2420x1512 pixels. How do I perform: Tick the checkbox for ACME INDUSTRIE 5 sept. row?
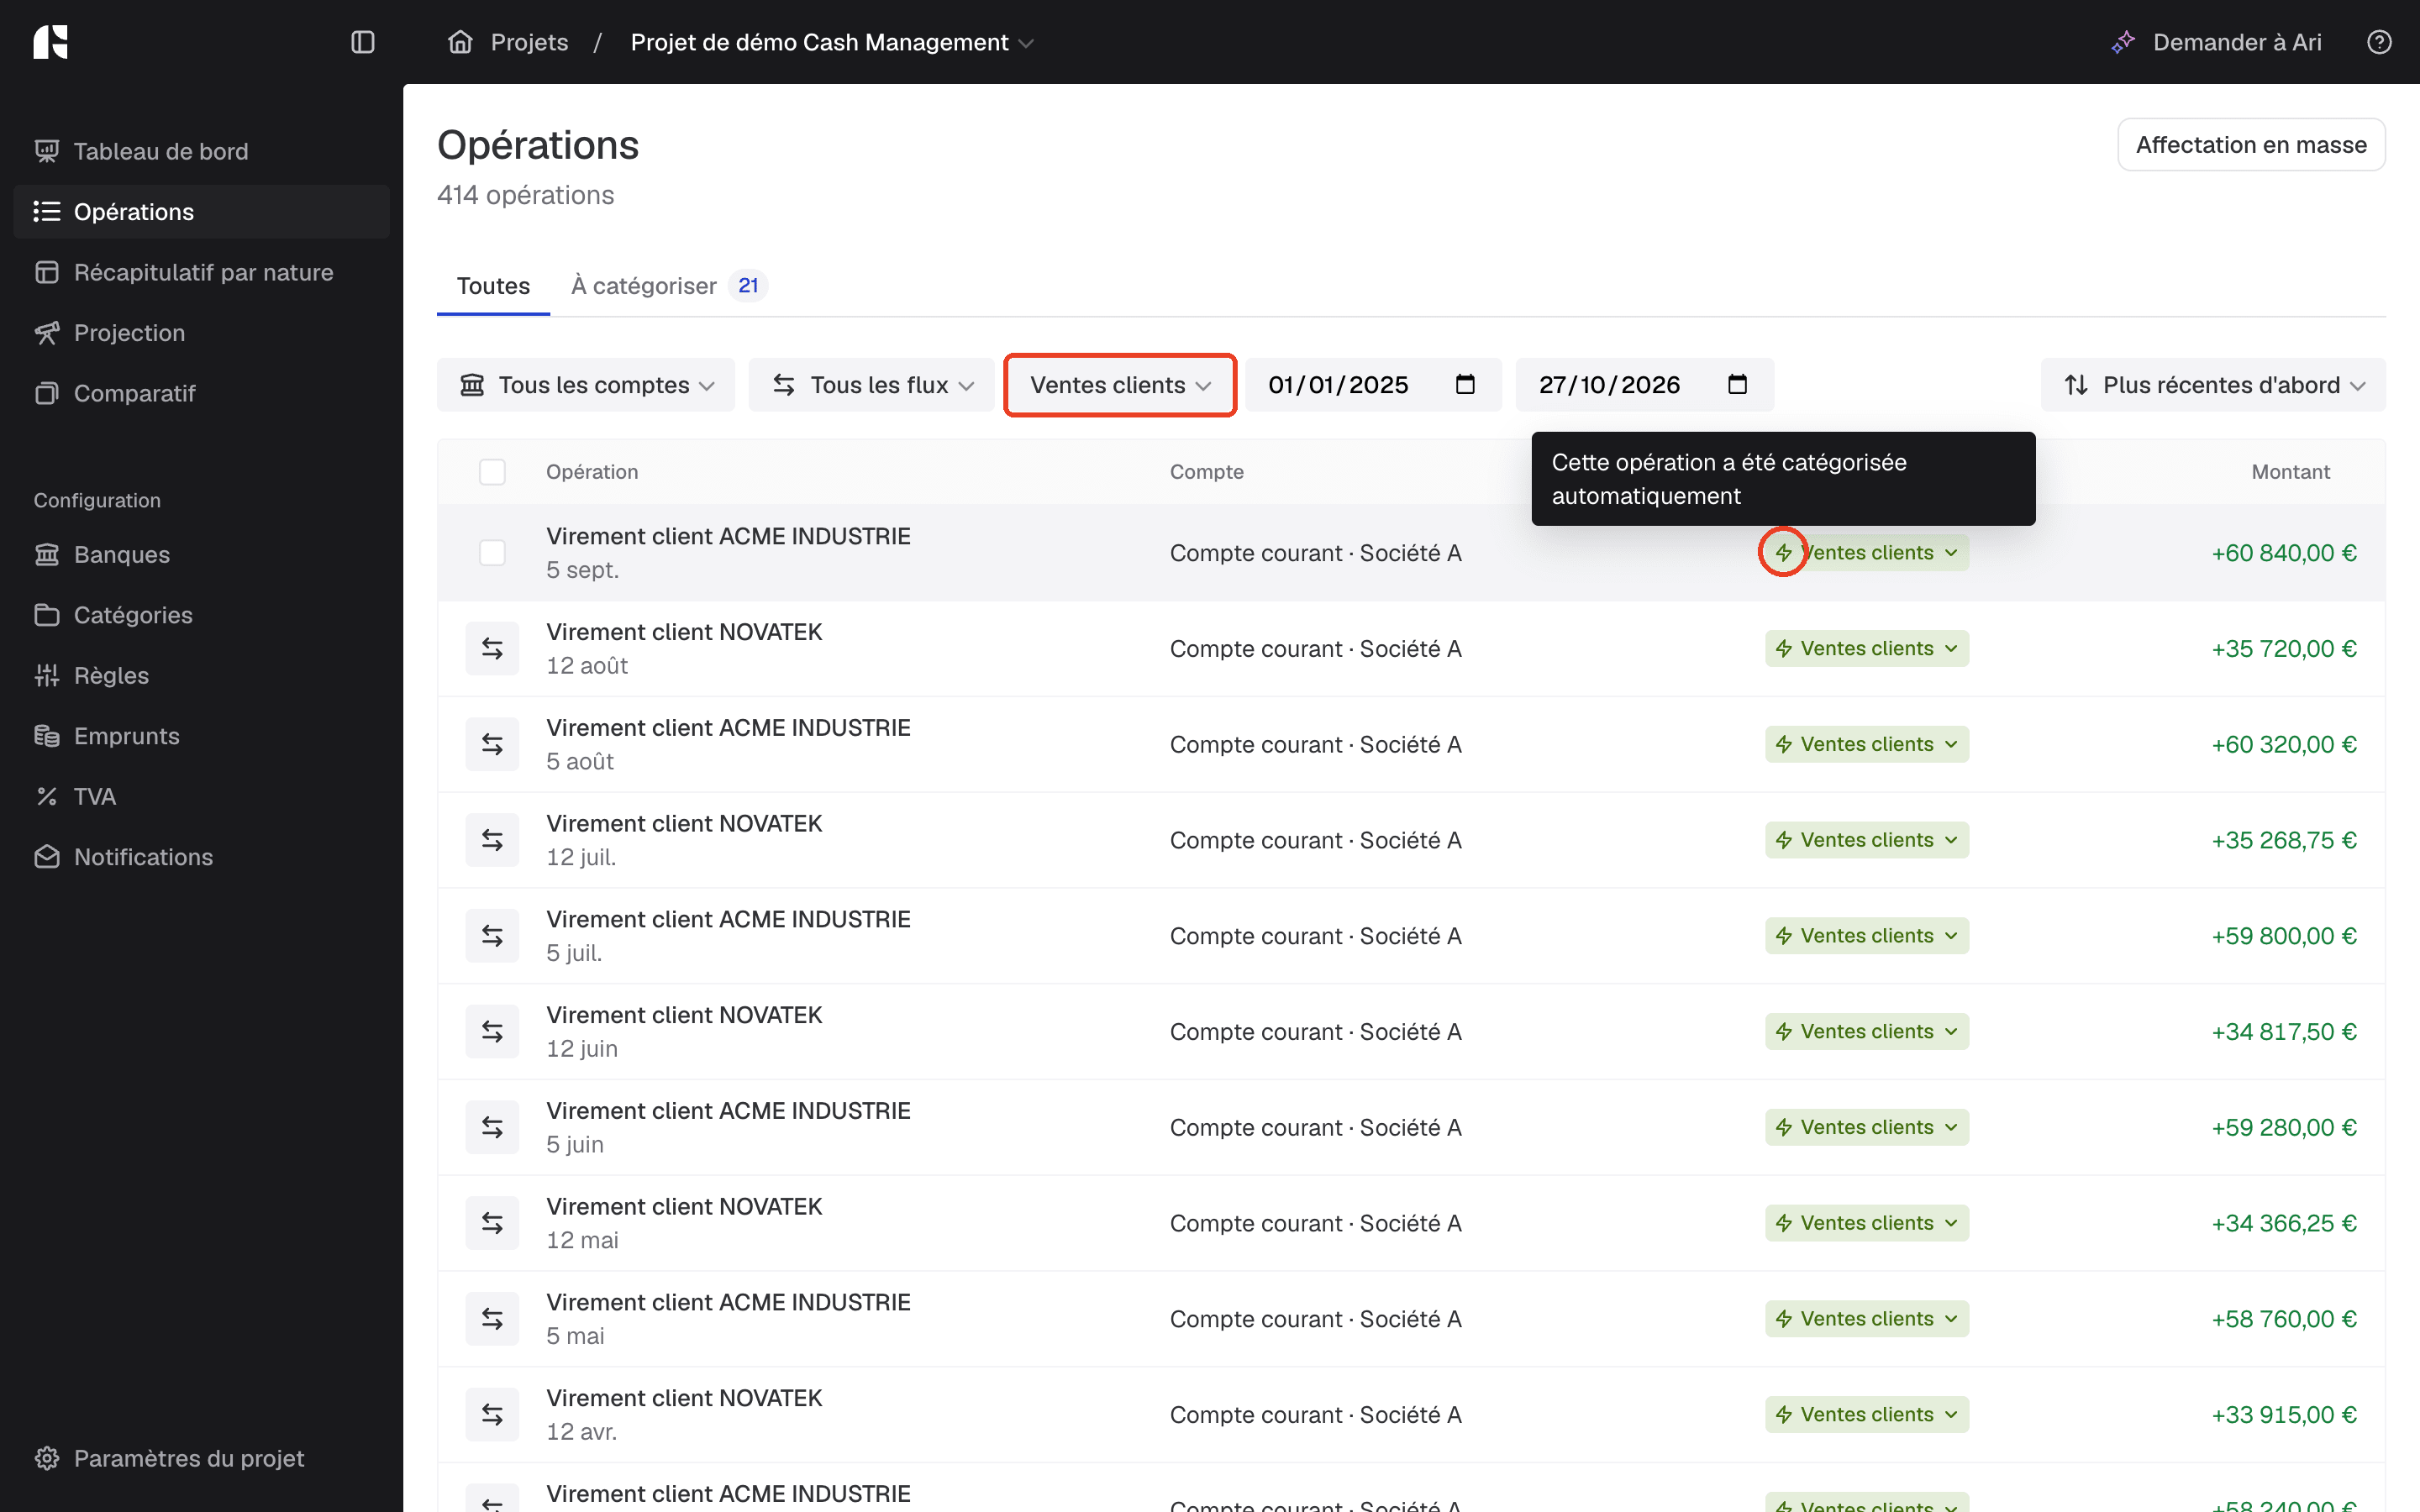(492, 553)
